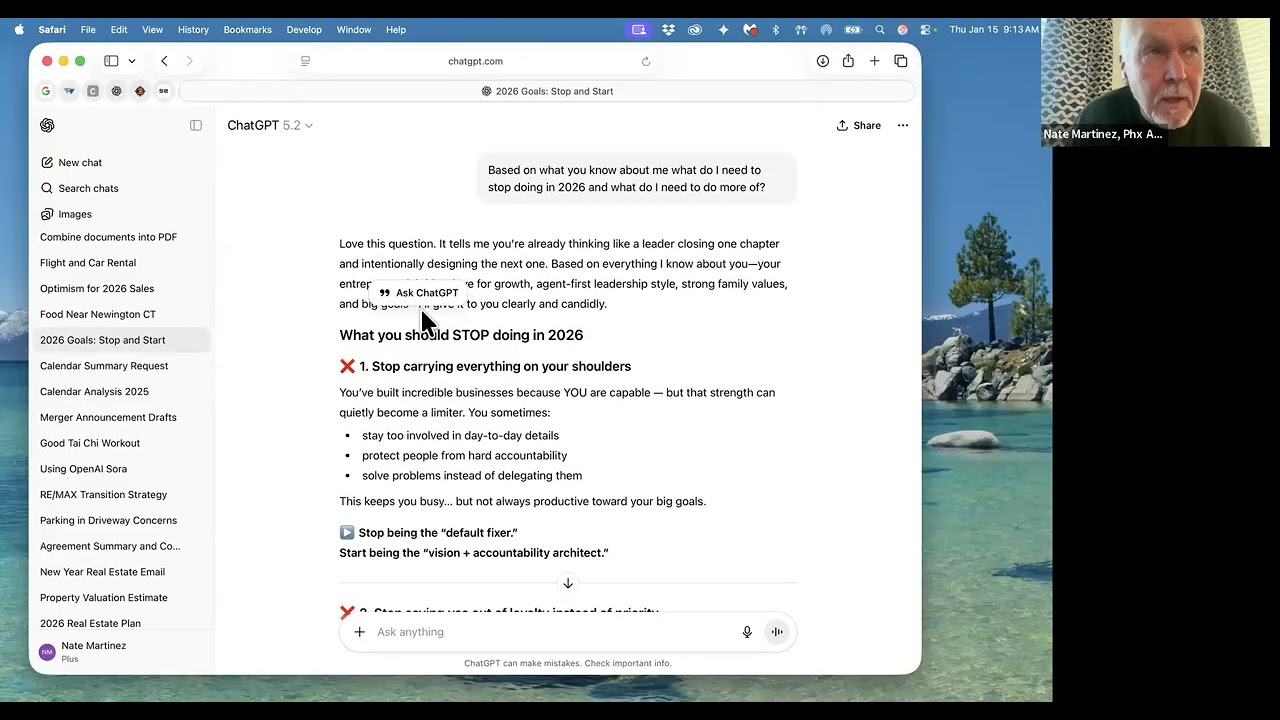Open Search chats
The width and height of the screenshot is (1280, 720).
click(79, 188)
